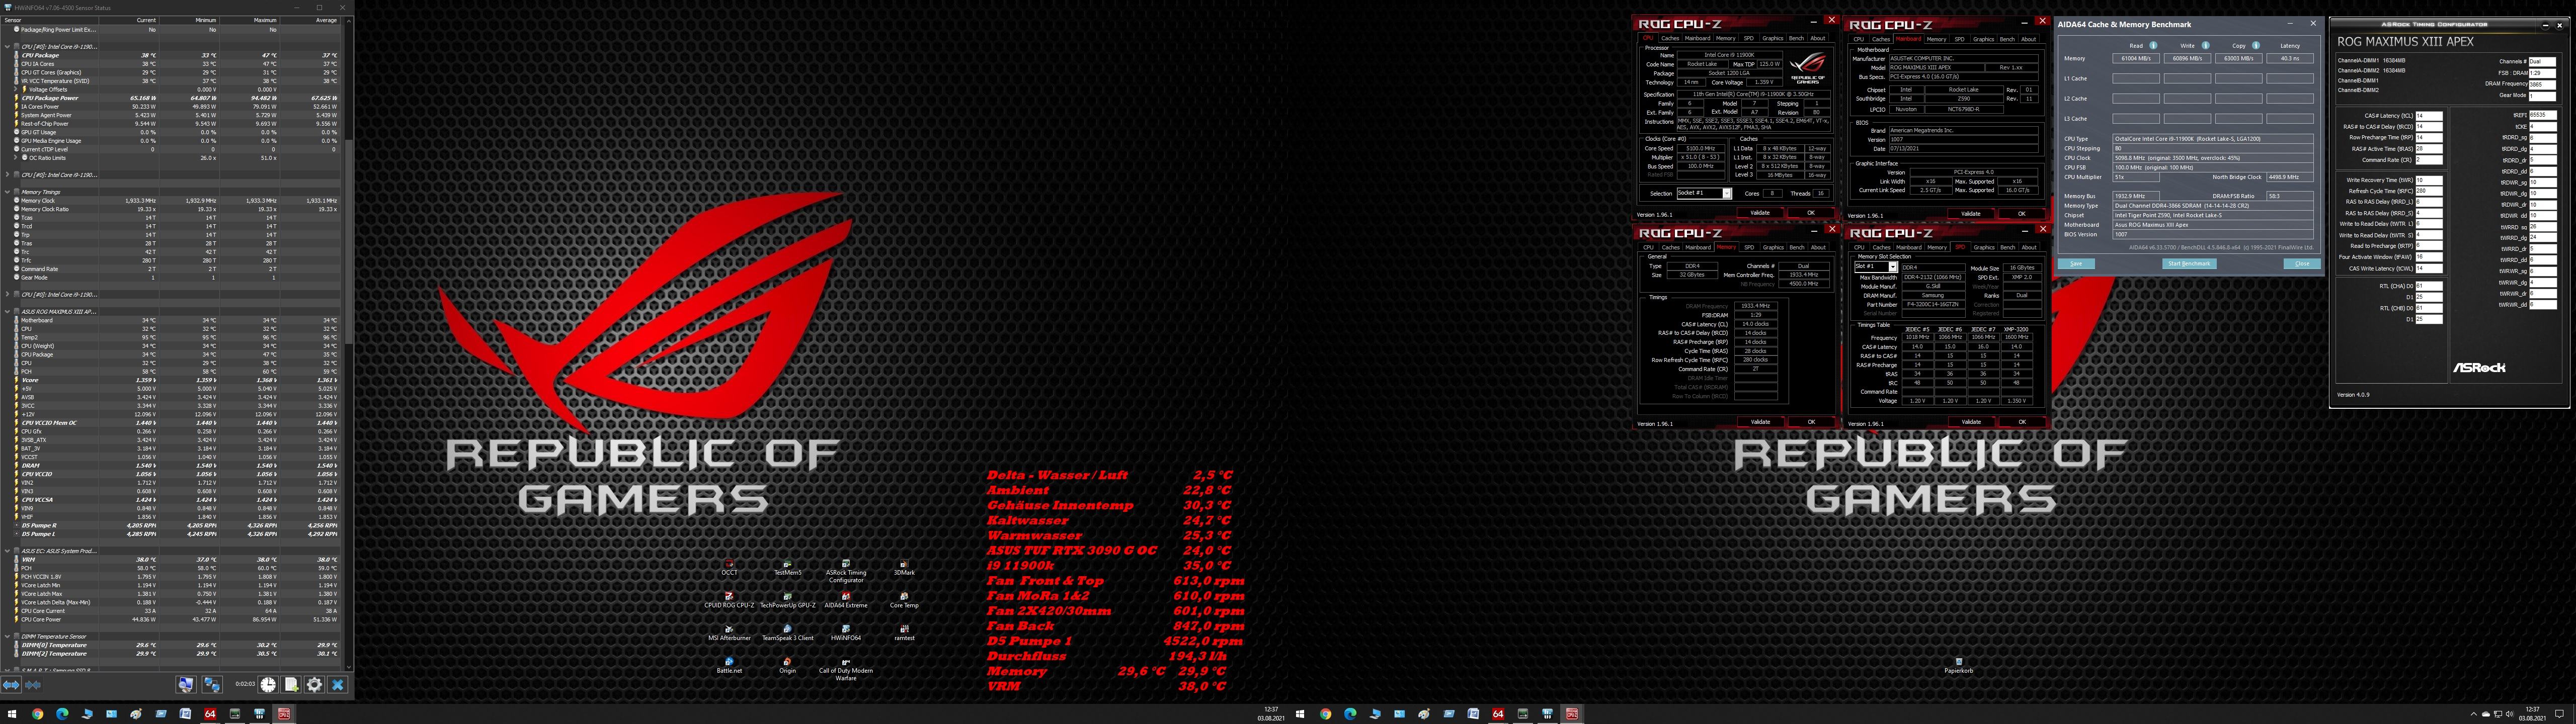Select the CPUID ROG CPU-Z desktop icon
The width and height of the screenshot is (2576, 724).
coord(730,601)
